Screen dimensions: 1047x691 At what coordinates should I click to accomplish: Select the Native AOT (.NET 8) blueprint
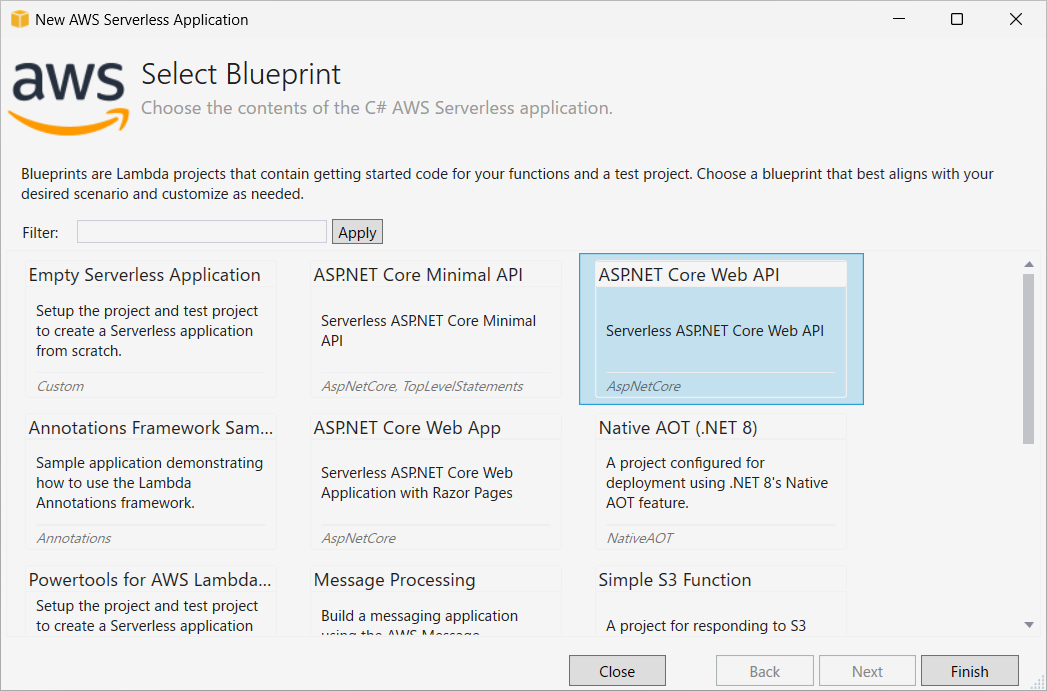[721, 481]
